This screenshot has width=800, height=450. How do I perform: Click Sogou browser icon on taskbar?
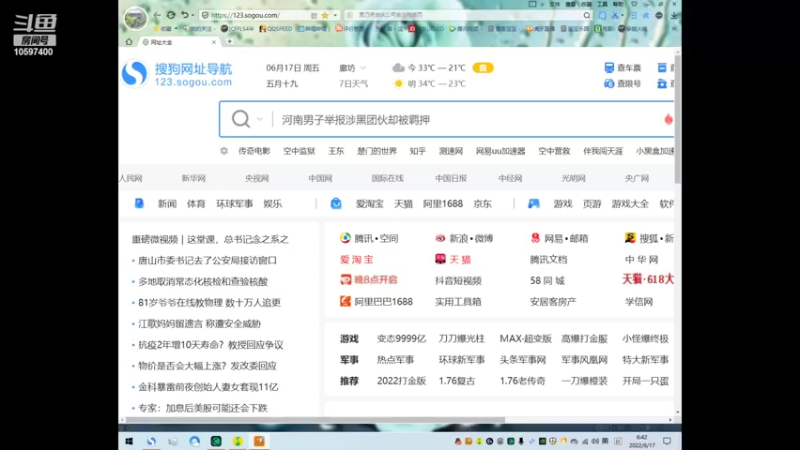coord(152,441)
